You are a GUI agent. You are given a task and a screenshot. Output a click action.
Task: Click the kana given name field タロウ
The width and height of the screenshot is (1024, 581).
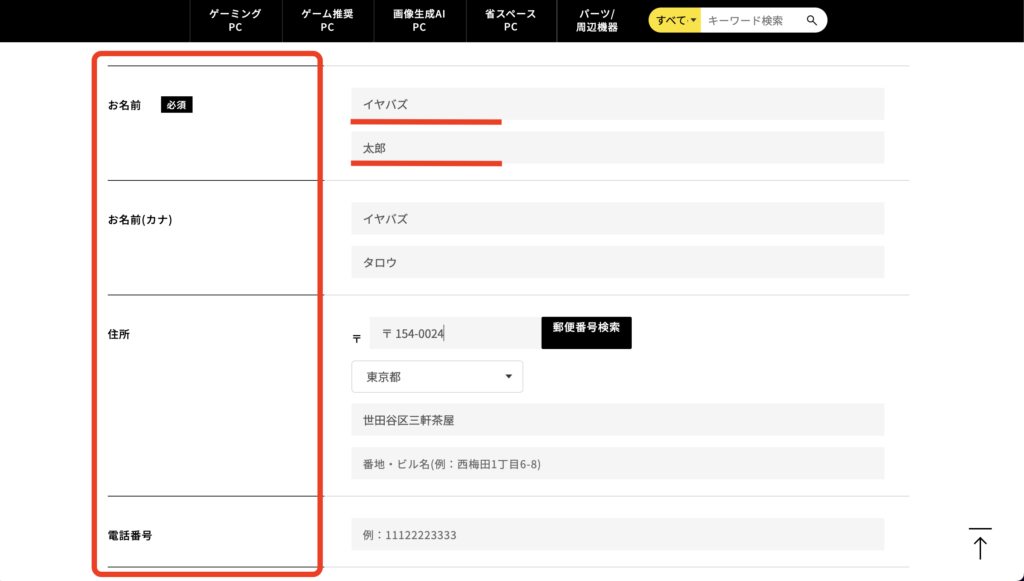tap(618, 262)
